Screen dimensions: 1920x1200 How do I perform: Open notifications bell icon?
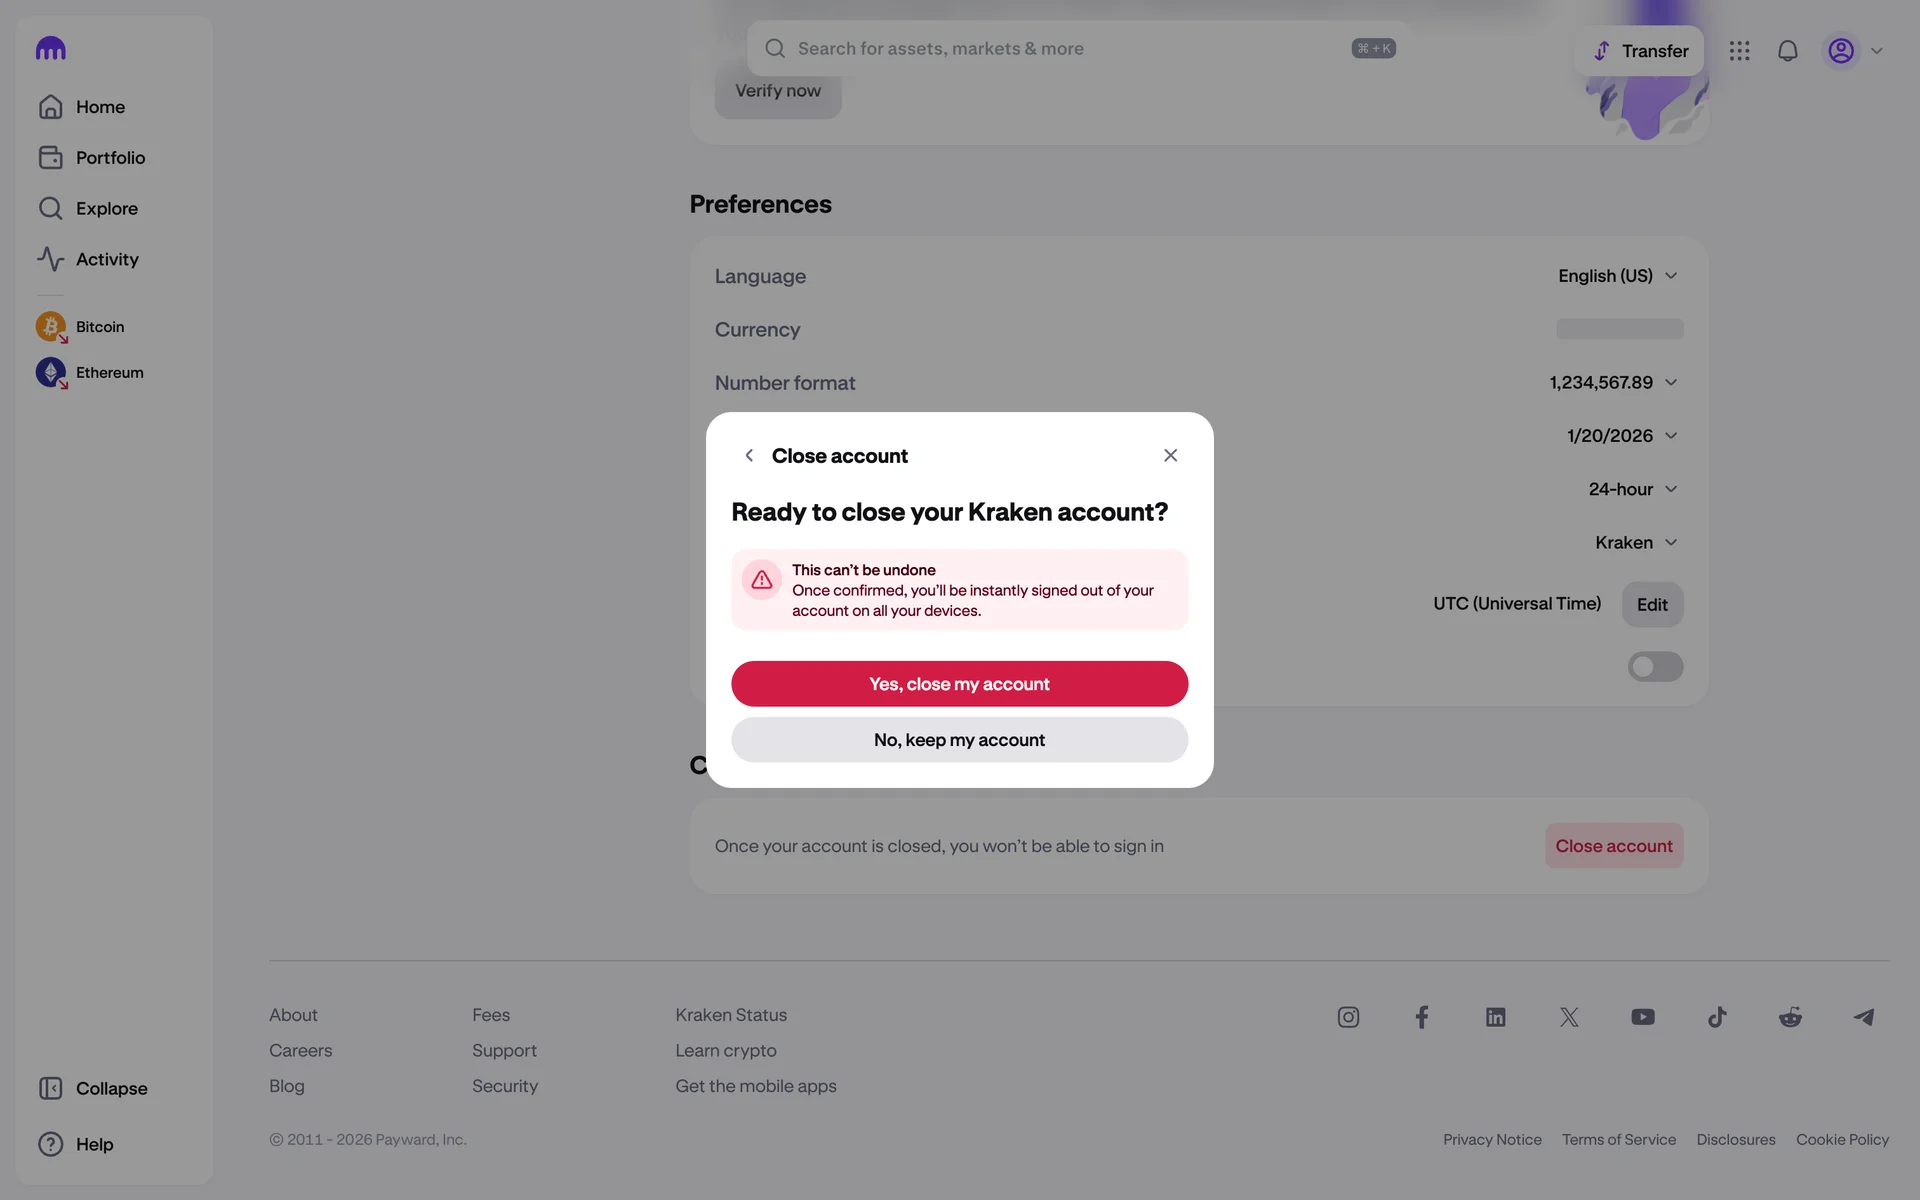pos(1787,51)
